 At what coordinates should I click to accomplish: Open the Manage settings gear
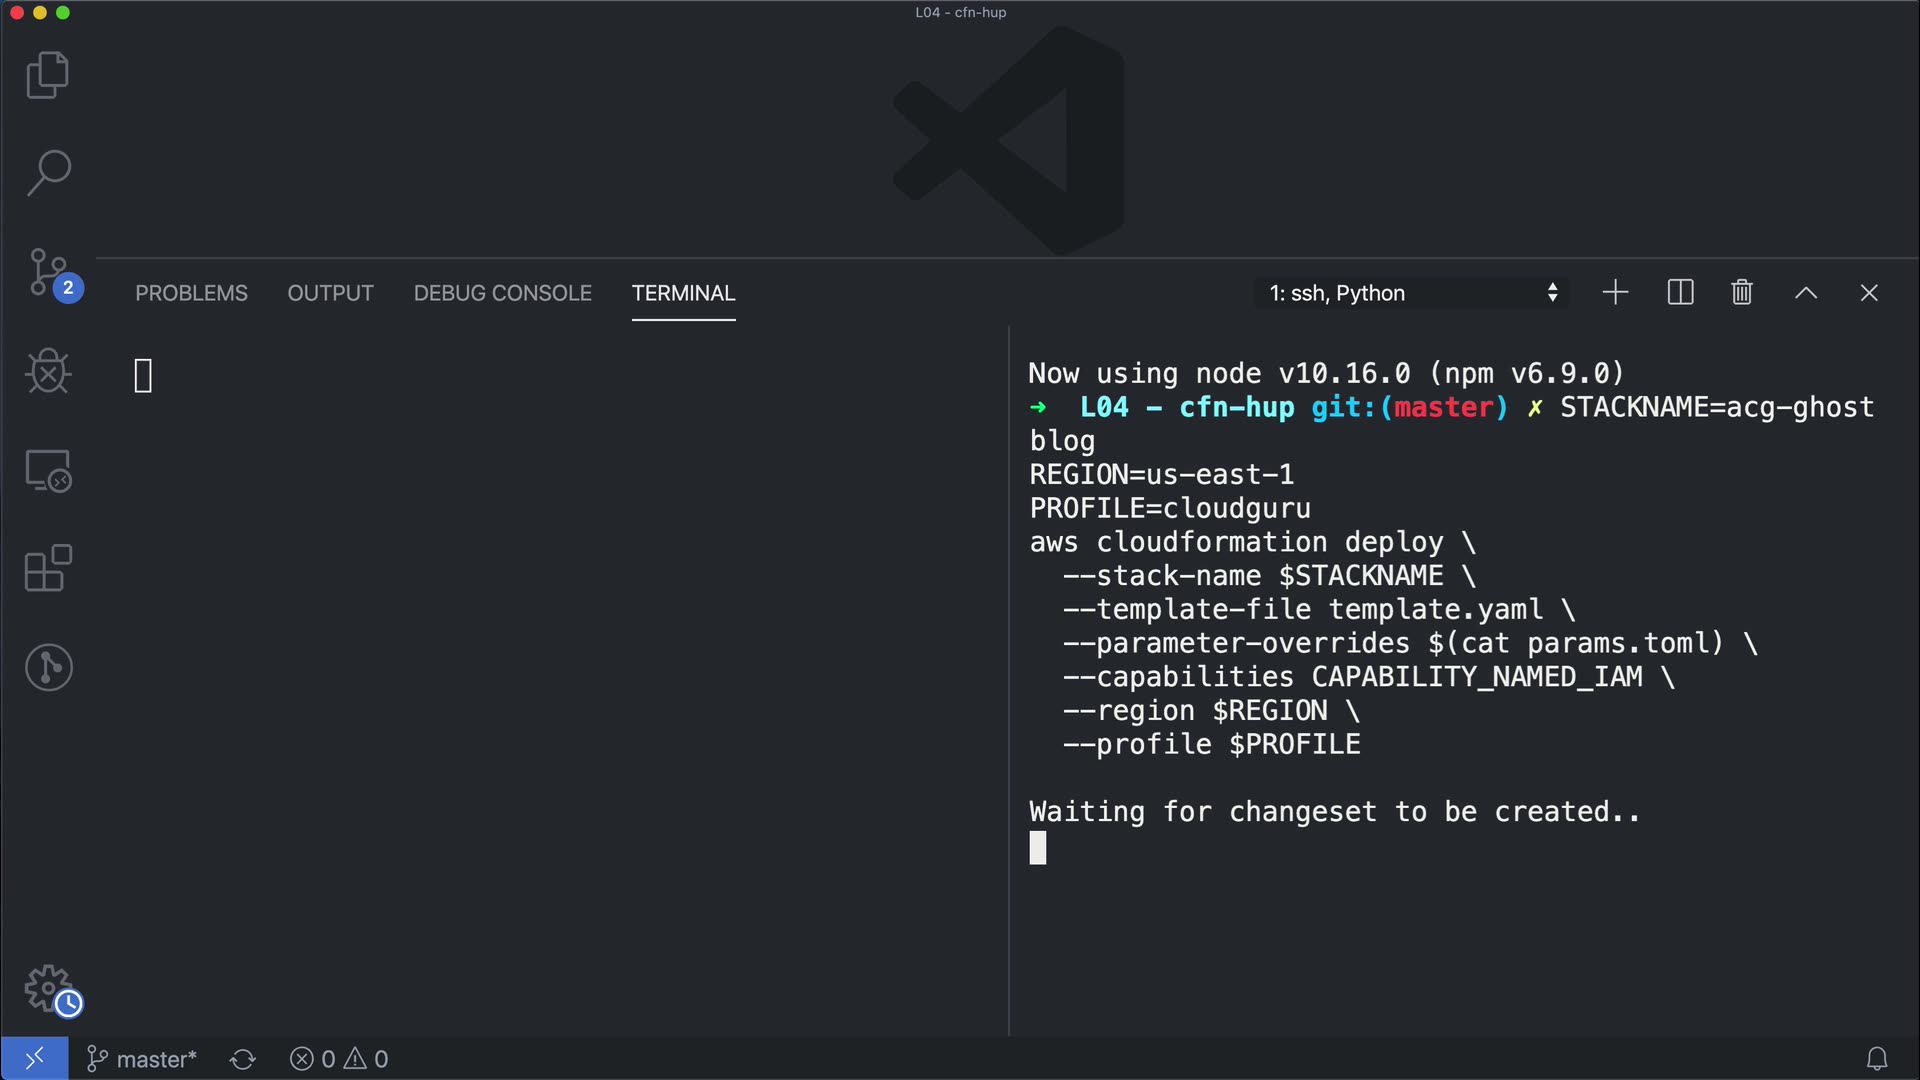50,990
